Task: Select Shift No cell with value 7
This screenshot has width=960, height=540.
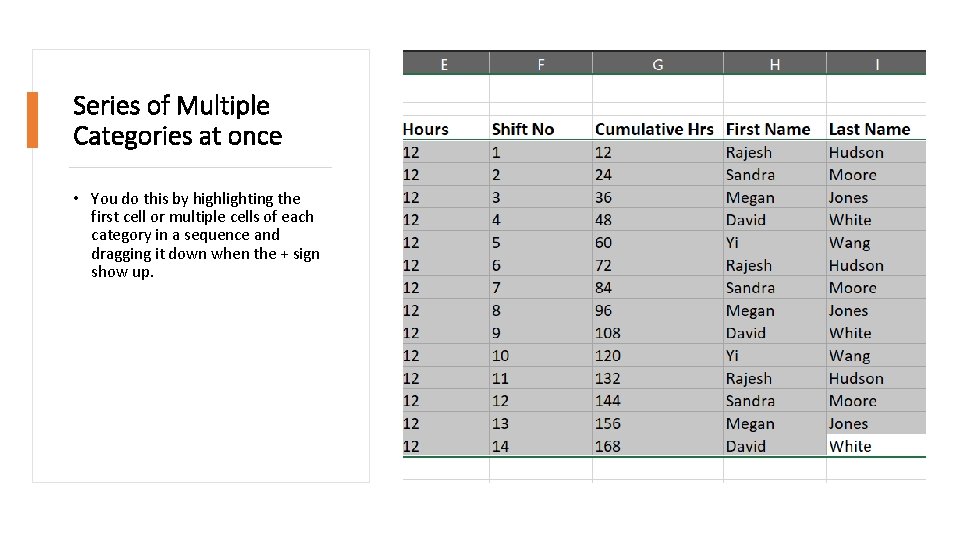Action: (541, 288)
